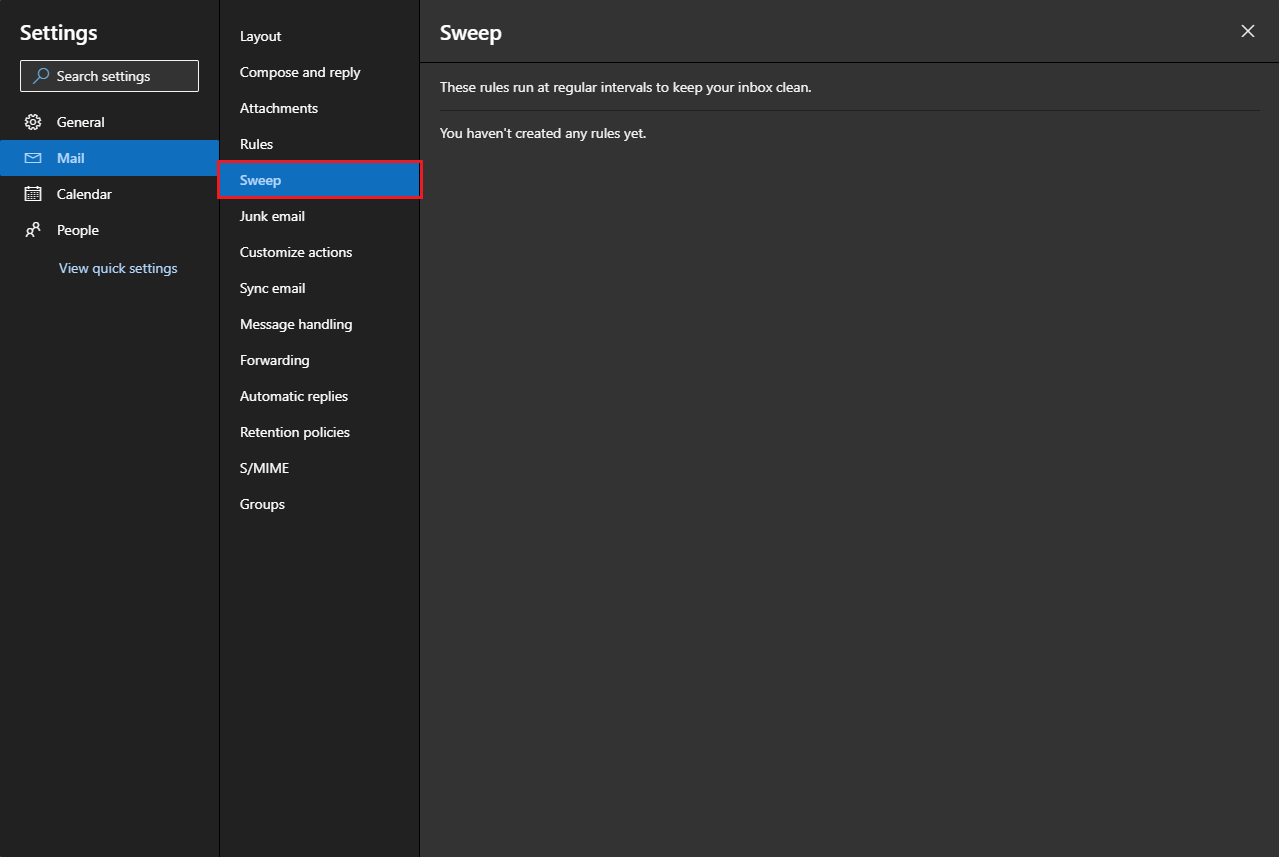Open Compose and reply settings
This screenshot has width=1279, height=857.
pyautogui.click(x=320, y=72)
